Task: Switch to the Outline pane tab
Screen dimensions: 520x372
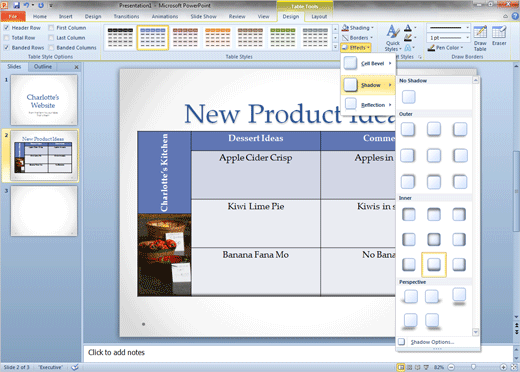Action: tap(43, 67)
